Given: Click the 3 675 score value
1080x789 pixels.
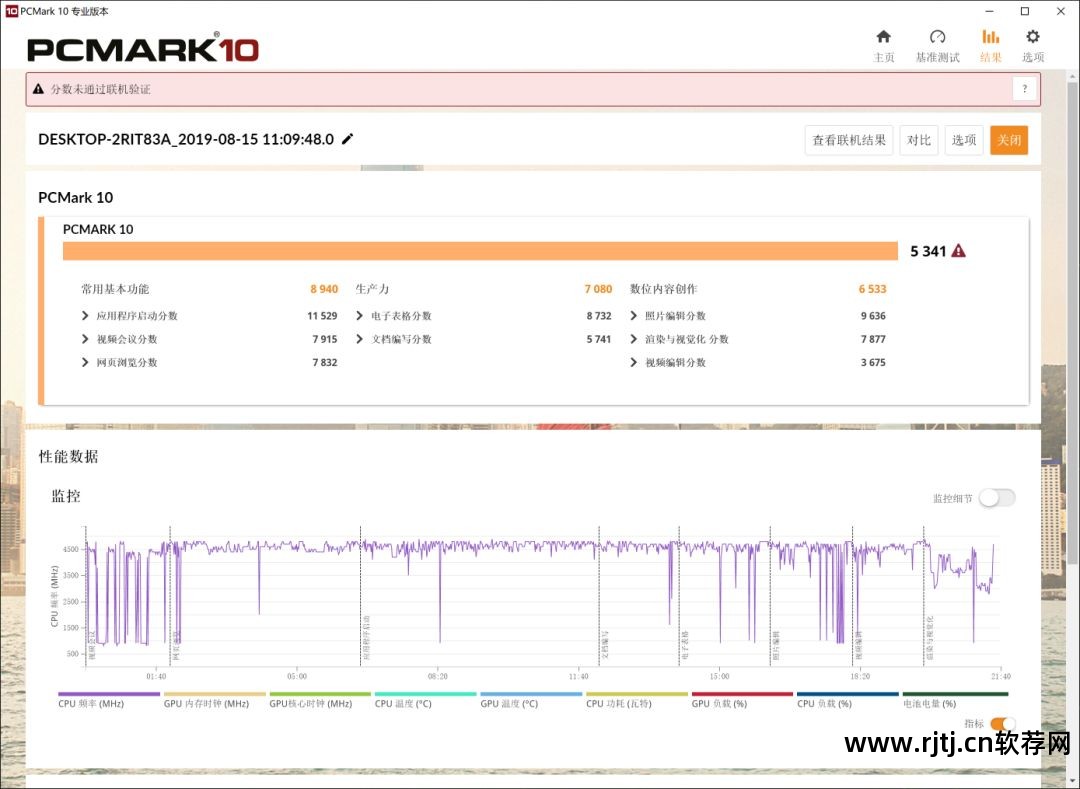Looking at the screenshot, I should [x=873, y=363].
